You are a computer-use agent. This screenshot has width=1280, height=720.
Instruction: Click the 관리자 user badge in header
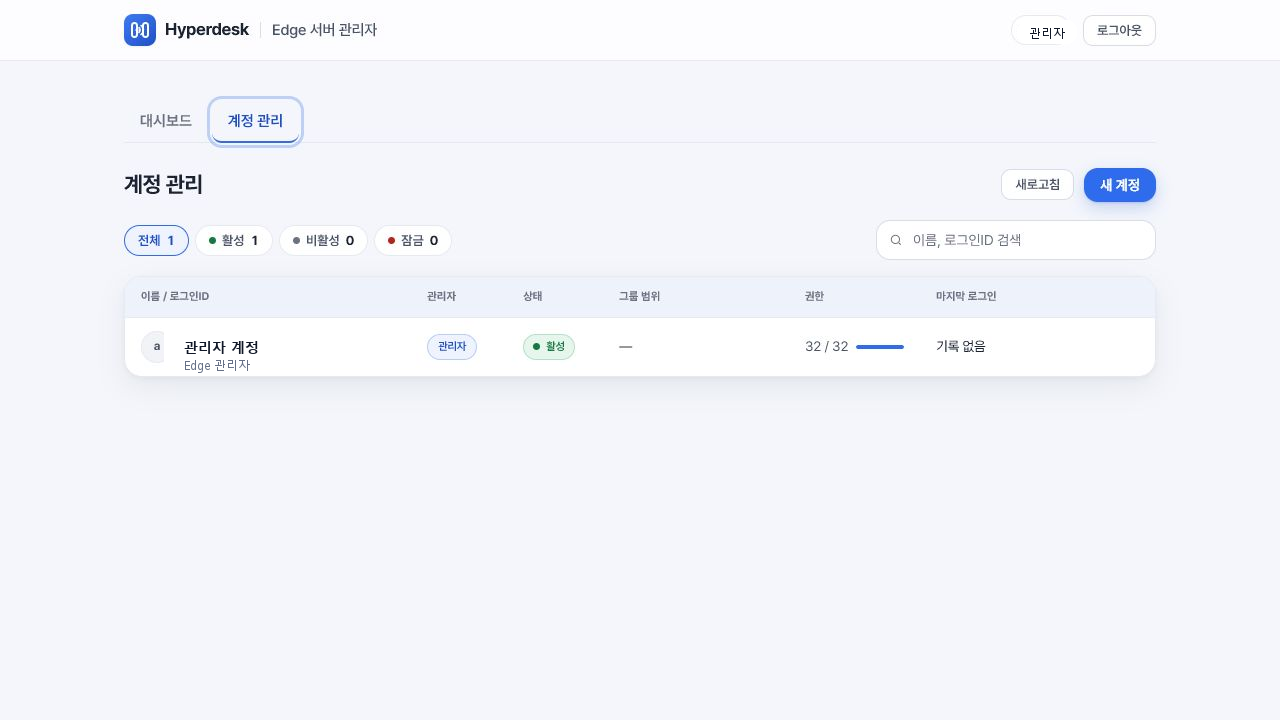click(1042, 31)
